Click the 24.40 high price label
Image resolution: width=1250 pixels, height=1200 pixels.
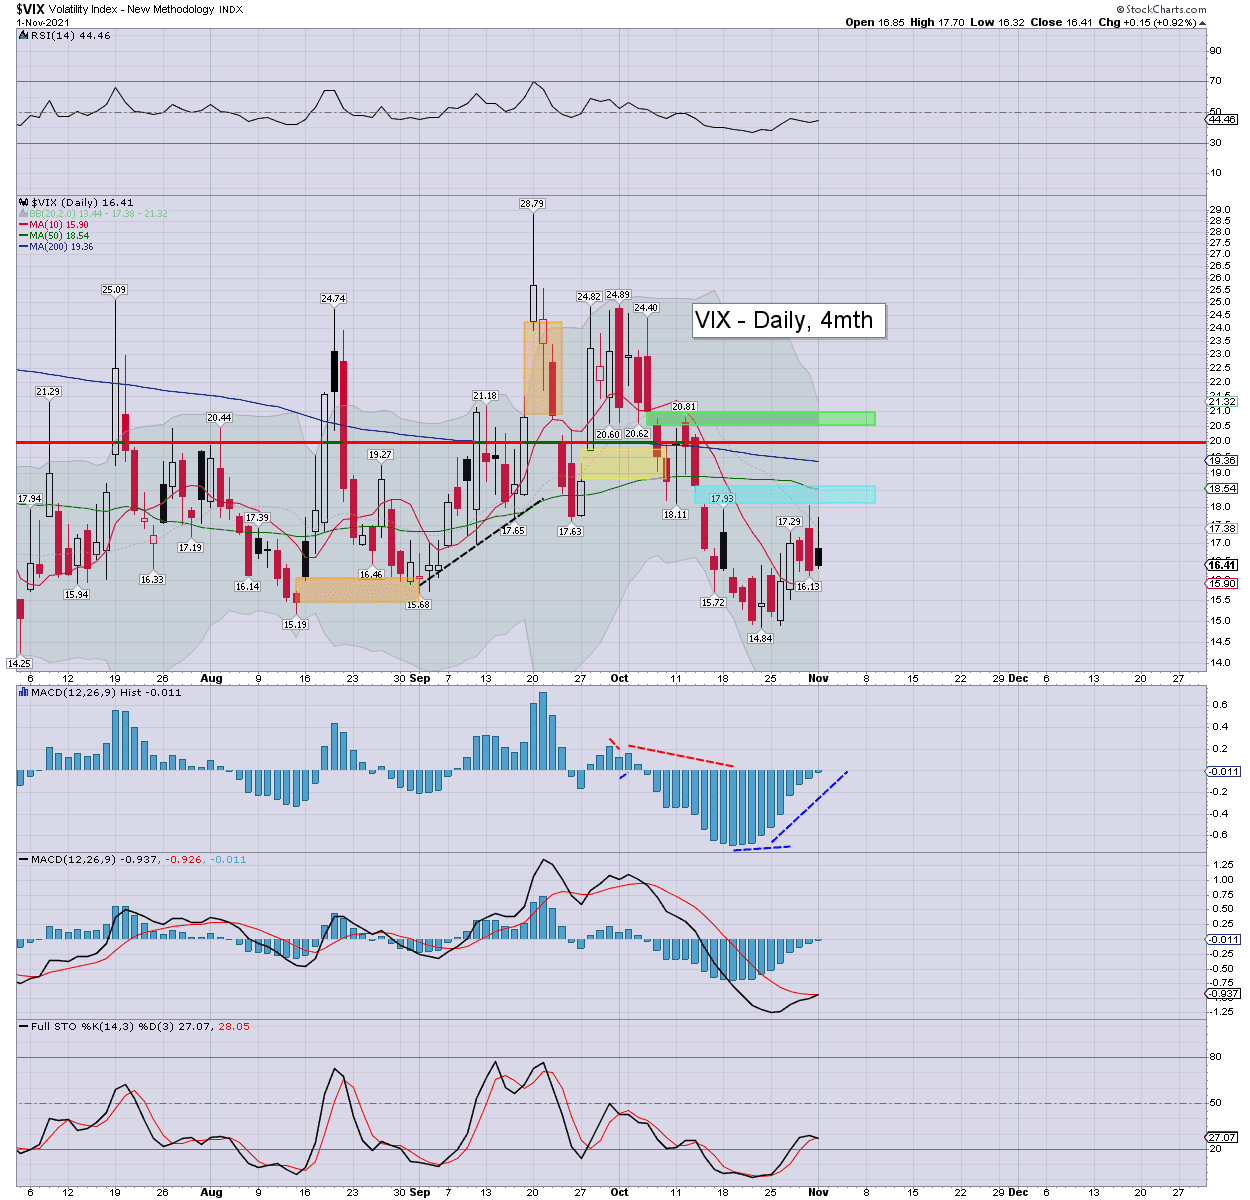pyautogui.click(x=646, y=307)
